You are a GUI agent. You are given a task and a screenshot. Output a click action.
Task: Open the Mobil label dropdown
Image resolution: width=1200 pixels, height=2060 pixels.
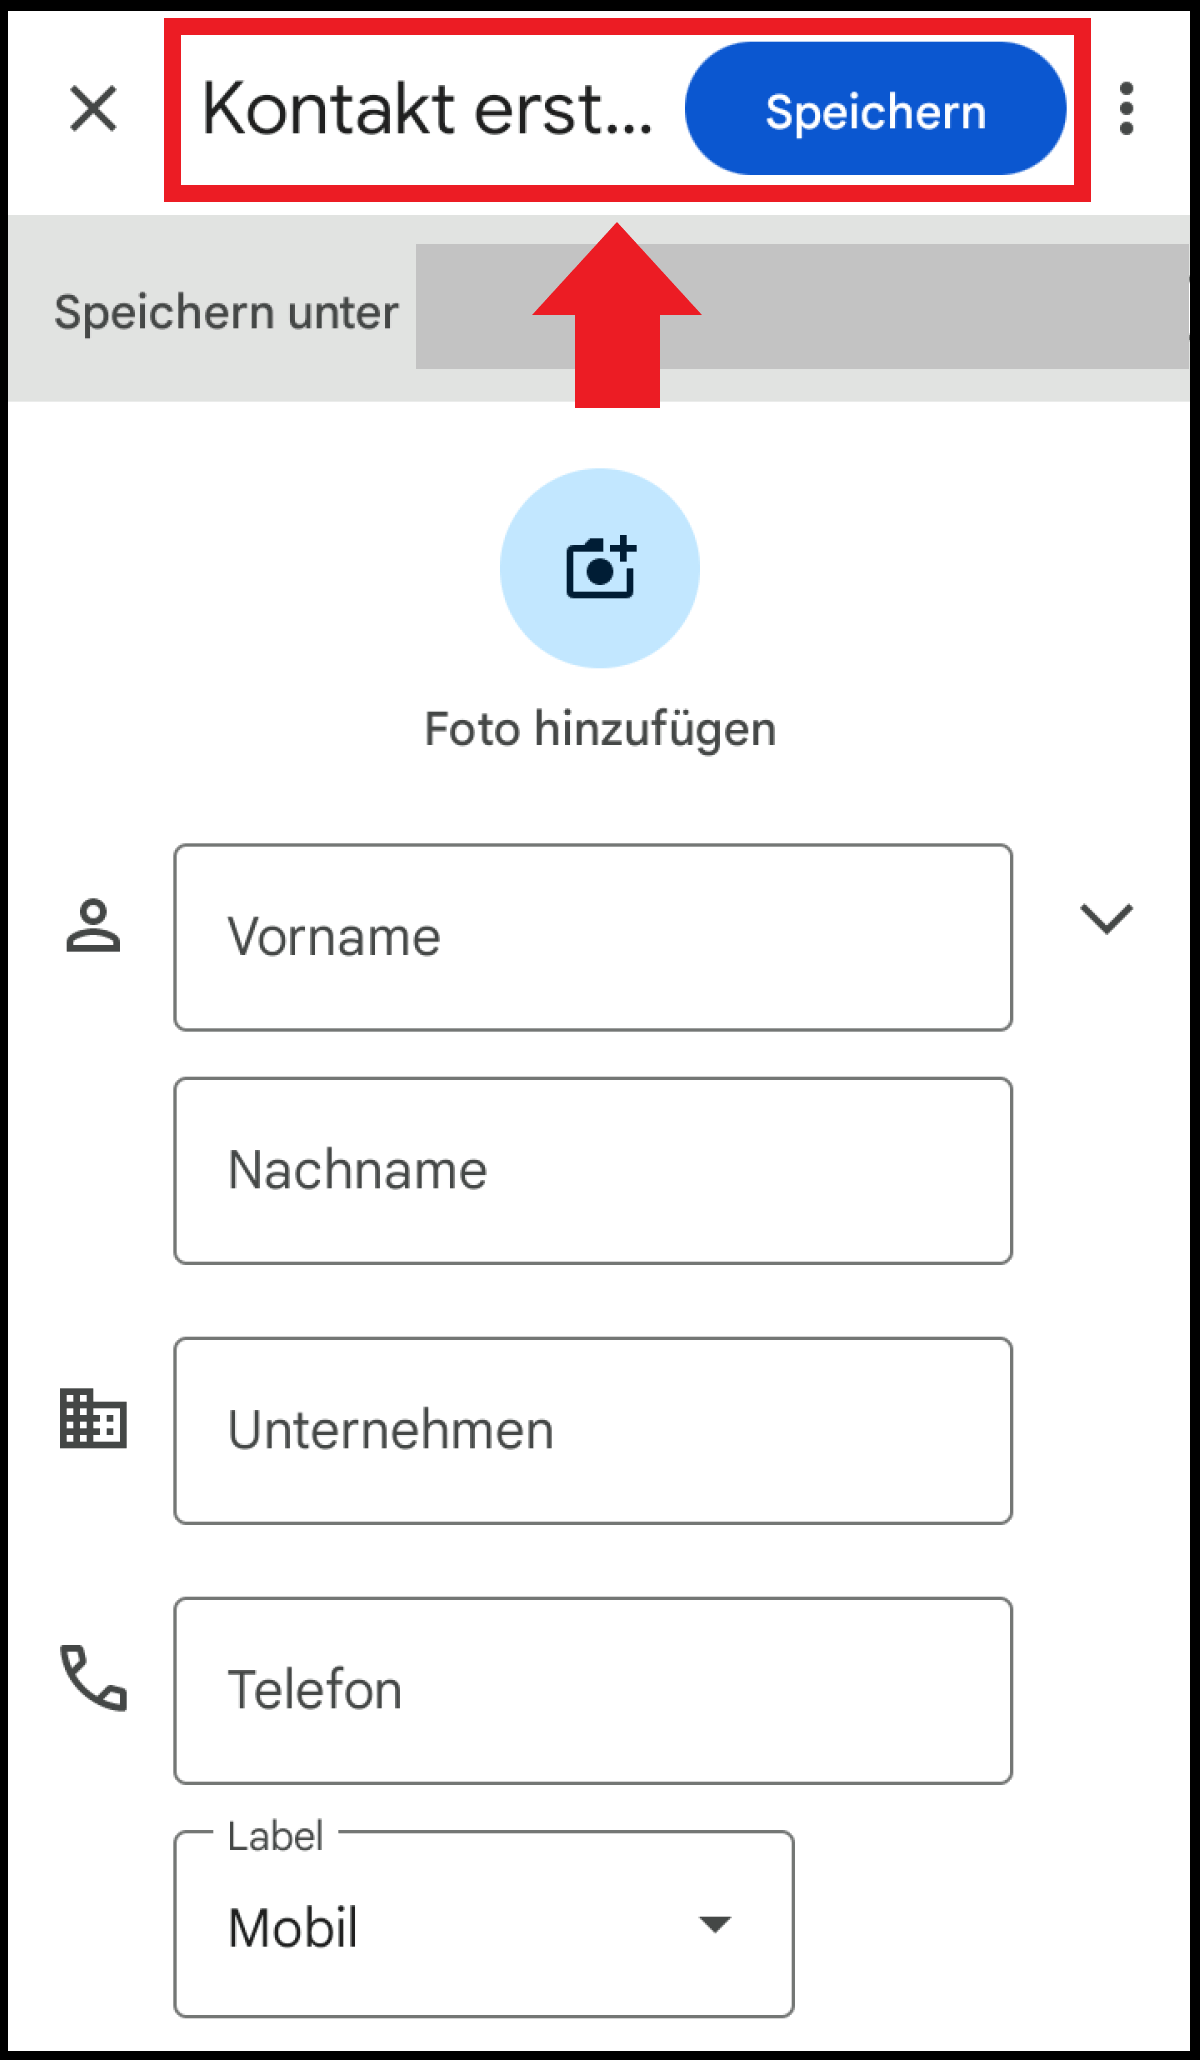coord(484,1924)
